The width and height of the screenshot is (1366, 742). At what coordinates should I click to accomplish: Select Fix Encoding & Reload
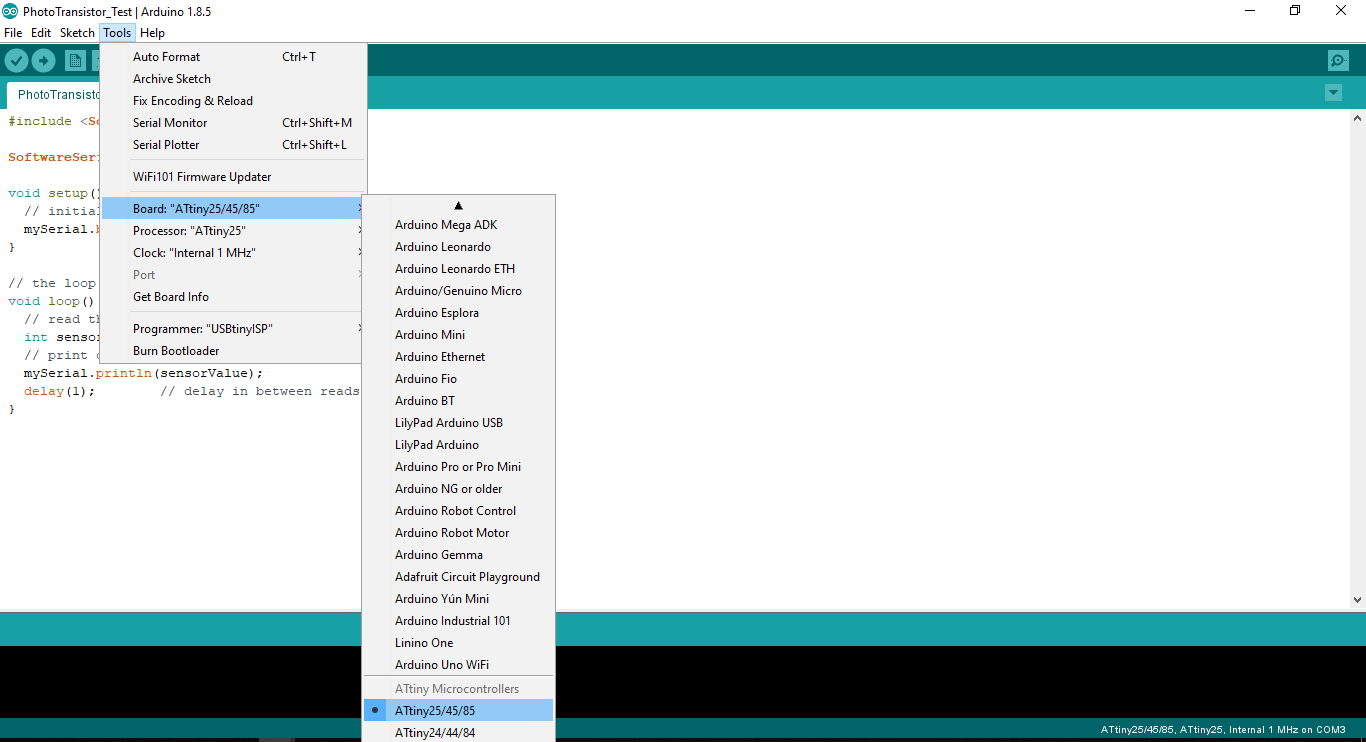pos(234,101)
